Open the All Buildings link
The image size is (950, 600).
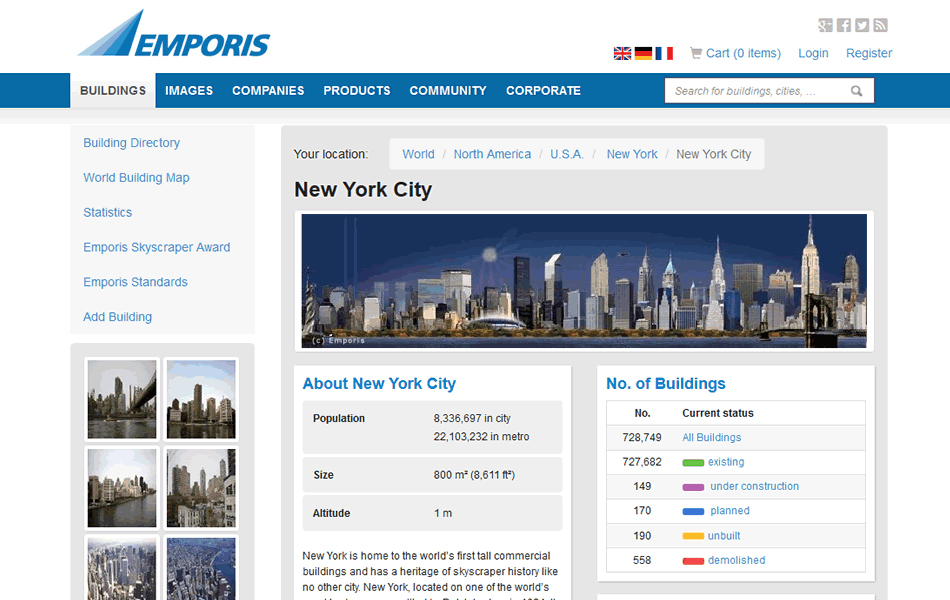coord(711,438)
